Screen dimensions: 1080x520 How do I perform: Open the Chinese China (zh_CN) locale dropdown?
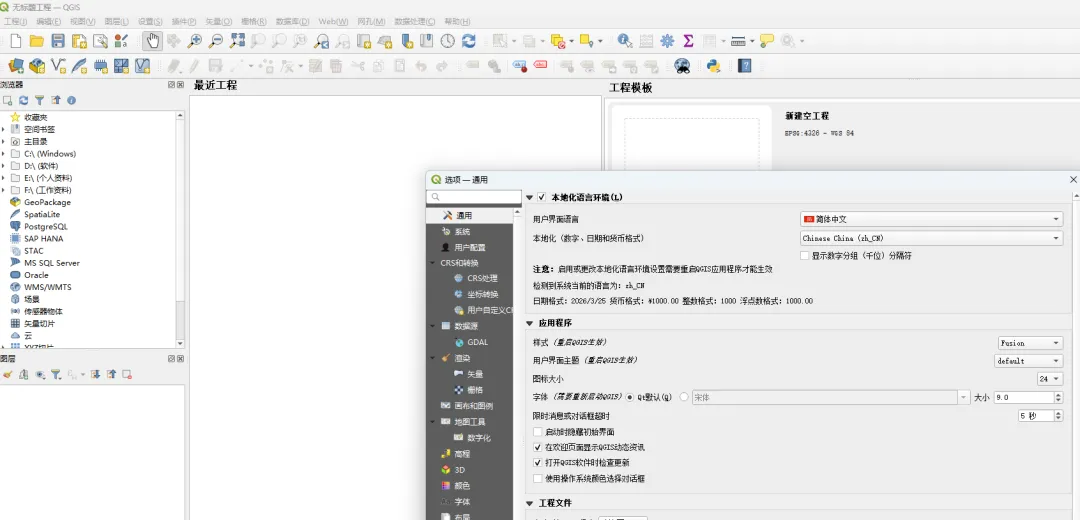click(931, 238)
